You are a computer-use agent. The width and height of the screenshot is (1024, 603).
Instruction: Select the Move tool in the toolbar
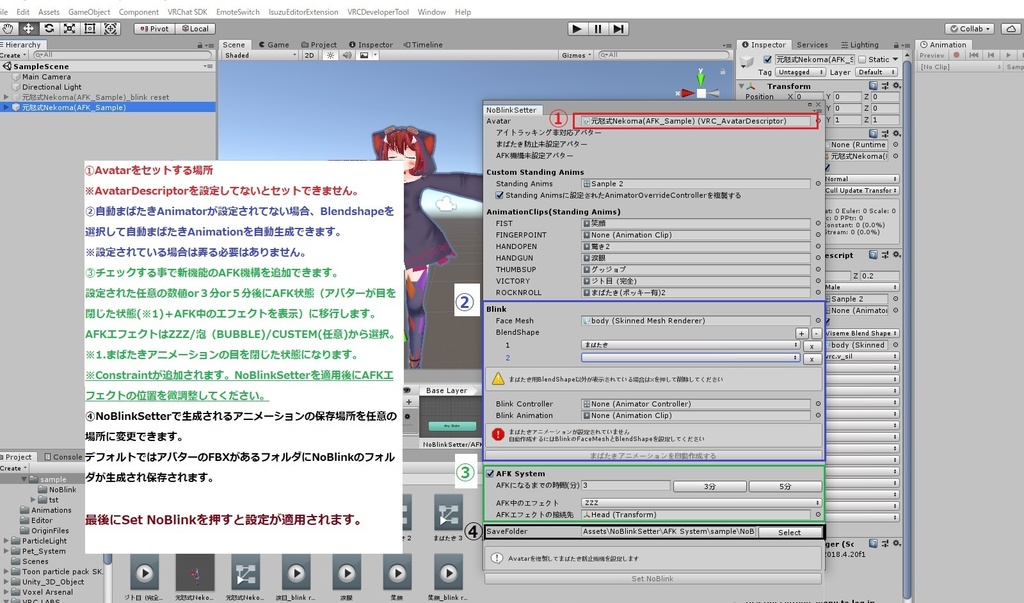point(29,29)
